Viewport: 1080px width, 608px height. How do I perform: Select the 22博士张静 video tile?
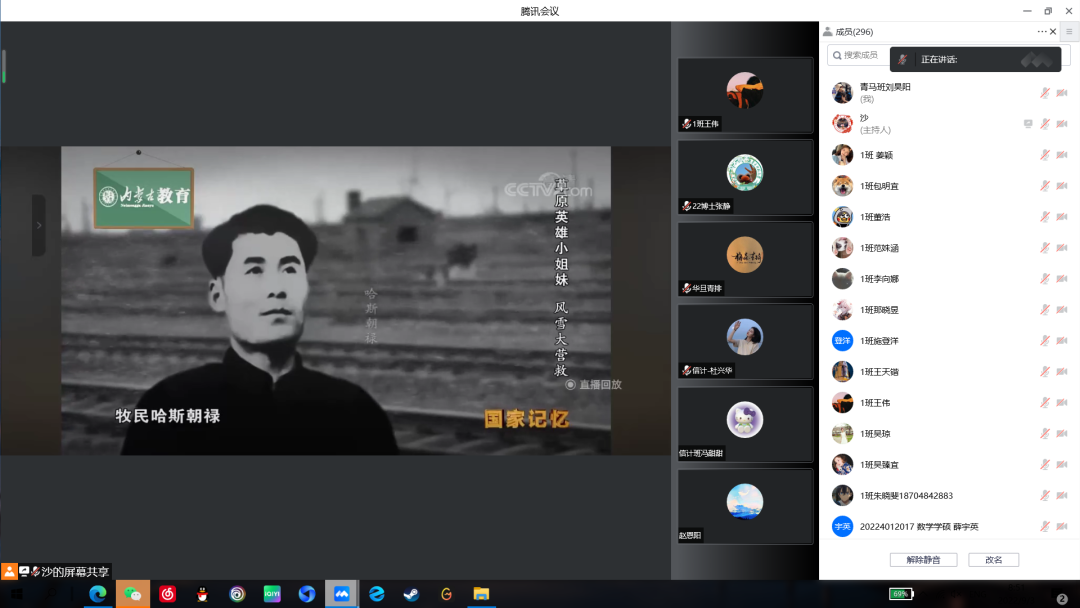(745, 177)
